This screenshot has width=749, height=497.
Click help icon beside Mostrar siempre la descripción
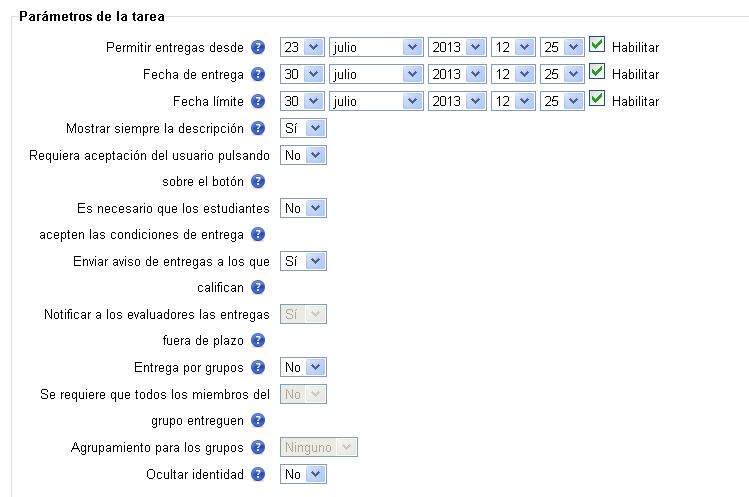(258, 128)
